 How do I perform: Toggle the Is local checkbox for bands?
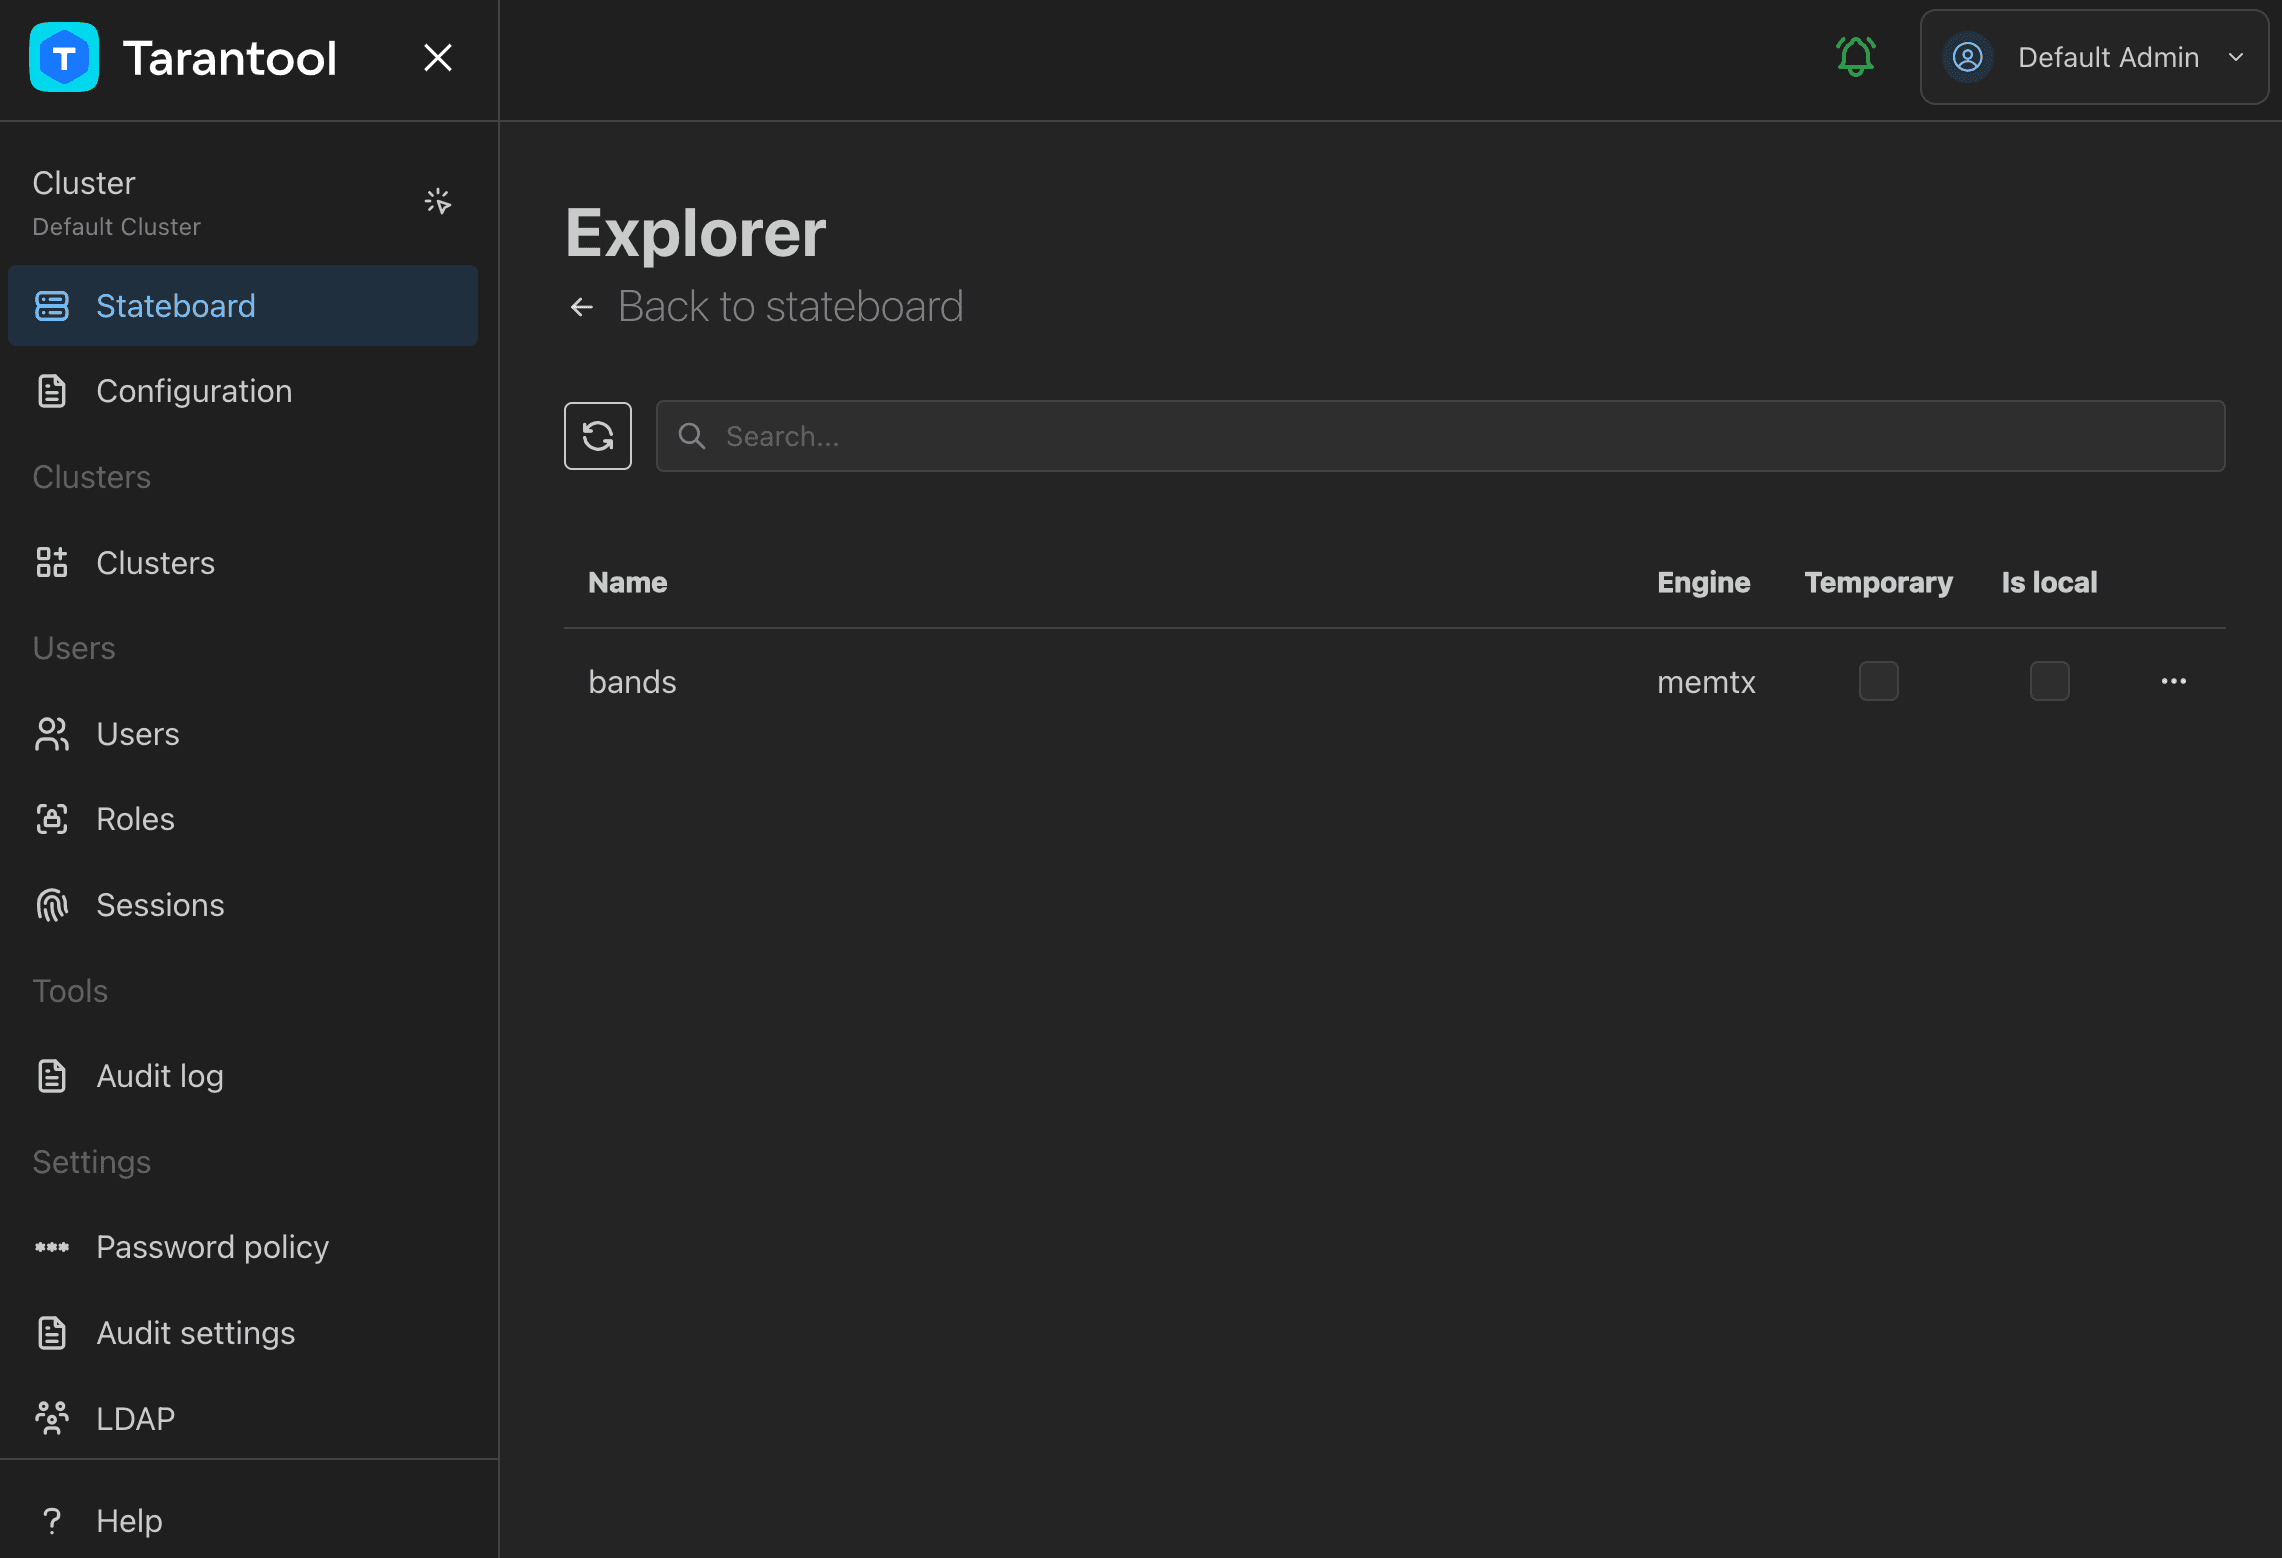pos(2049,681)
